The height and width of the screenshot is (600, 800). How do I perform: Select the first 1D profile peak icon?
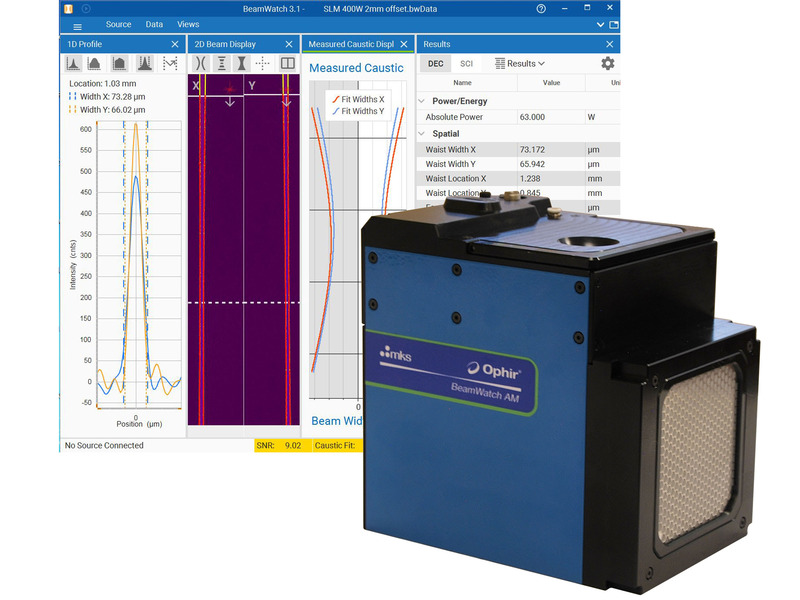[x=74, y=63]
